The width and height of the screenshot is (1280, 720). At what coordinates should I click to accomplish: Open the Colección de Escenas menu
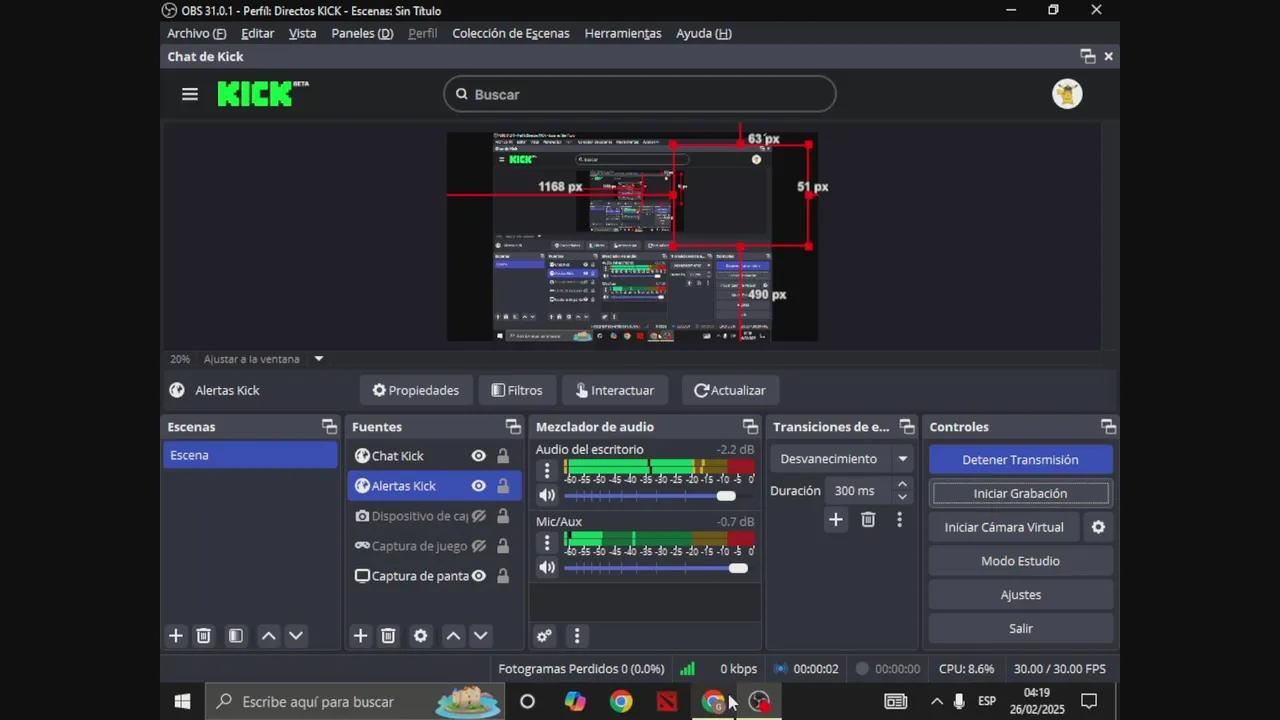pyautogui.click(x=510, y=33)
